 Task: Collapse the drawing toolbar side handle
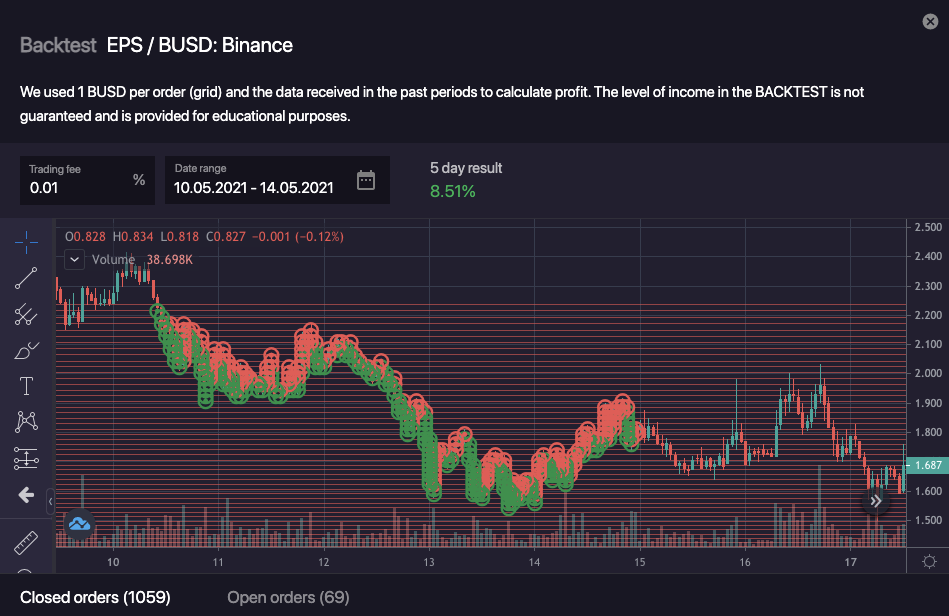tap(51, 497)
